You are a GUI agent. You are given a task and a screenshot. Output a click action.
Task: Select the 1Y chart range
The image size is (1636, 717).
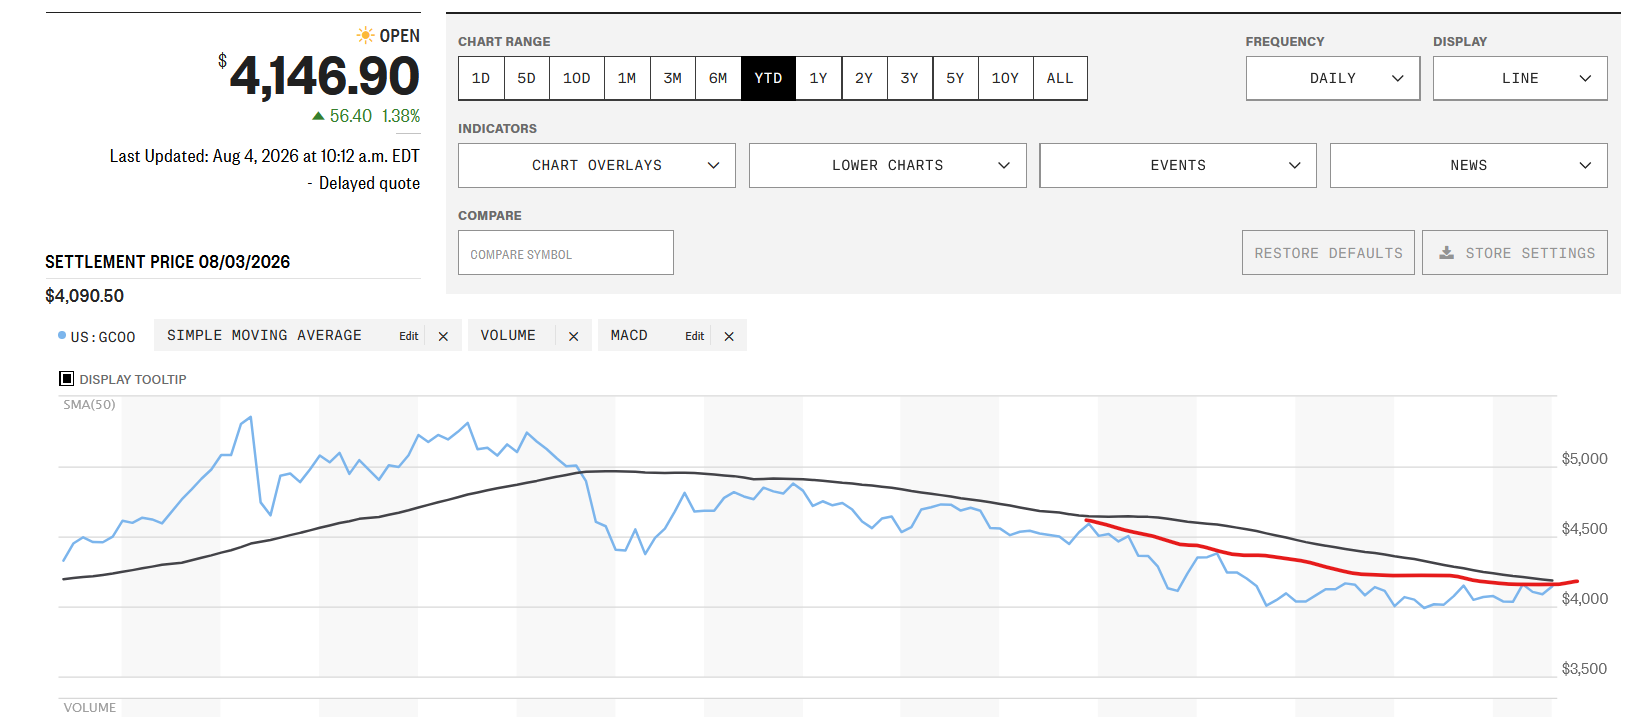point(819,78)
